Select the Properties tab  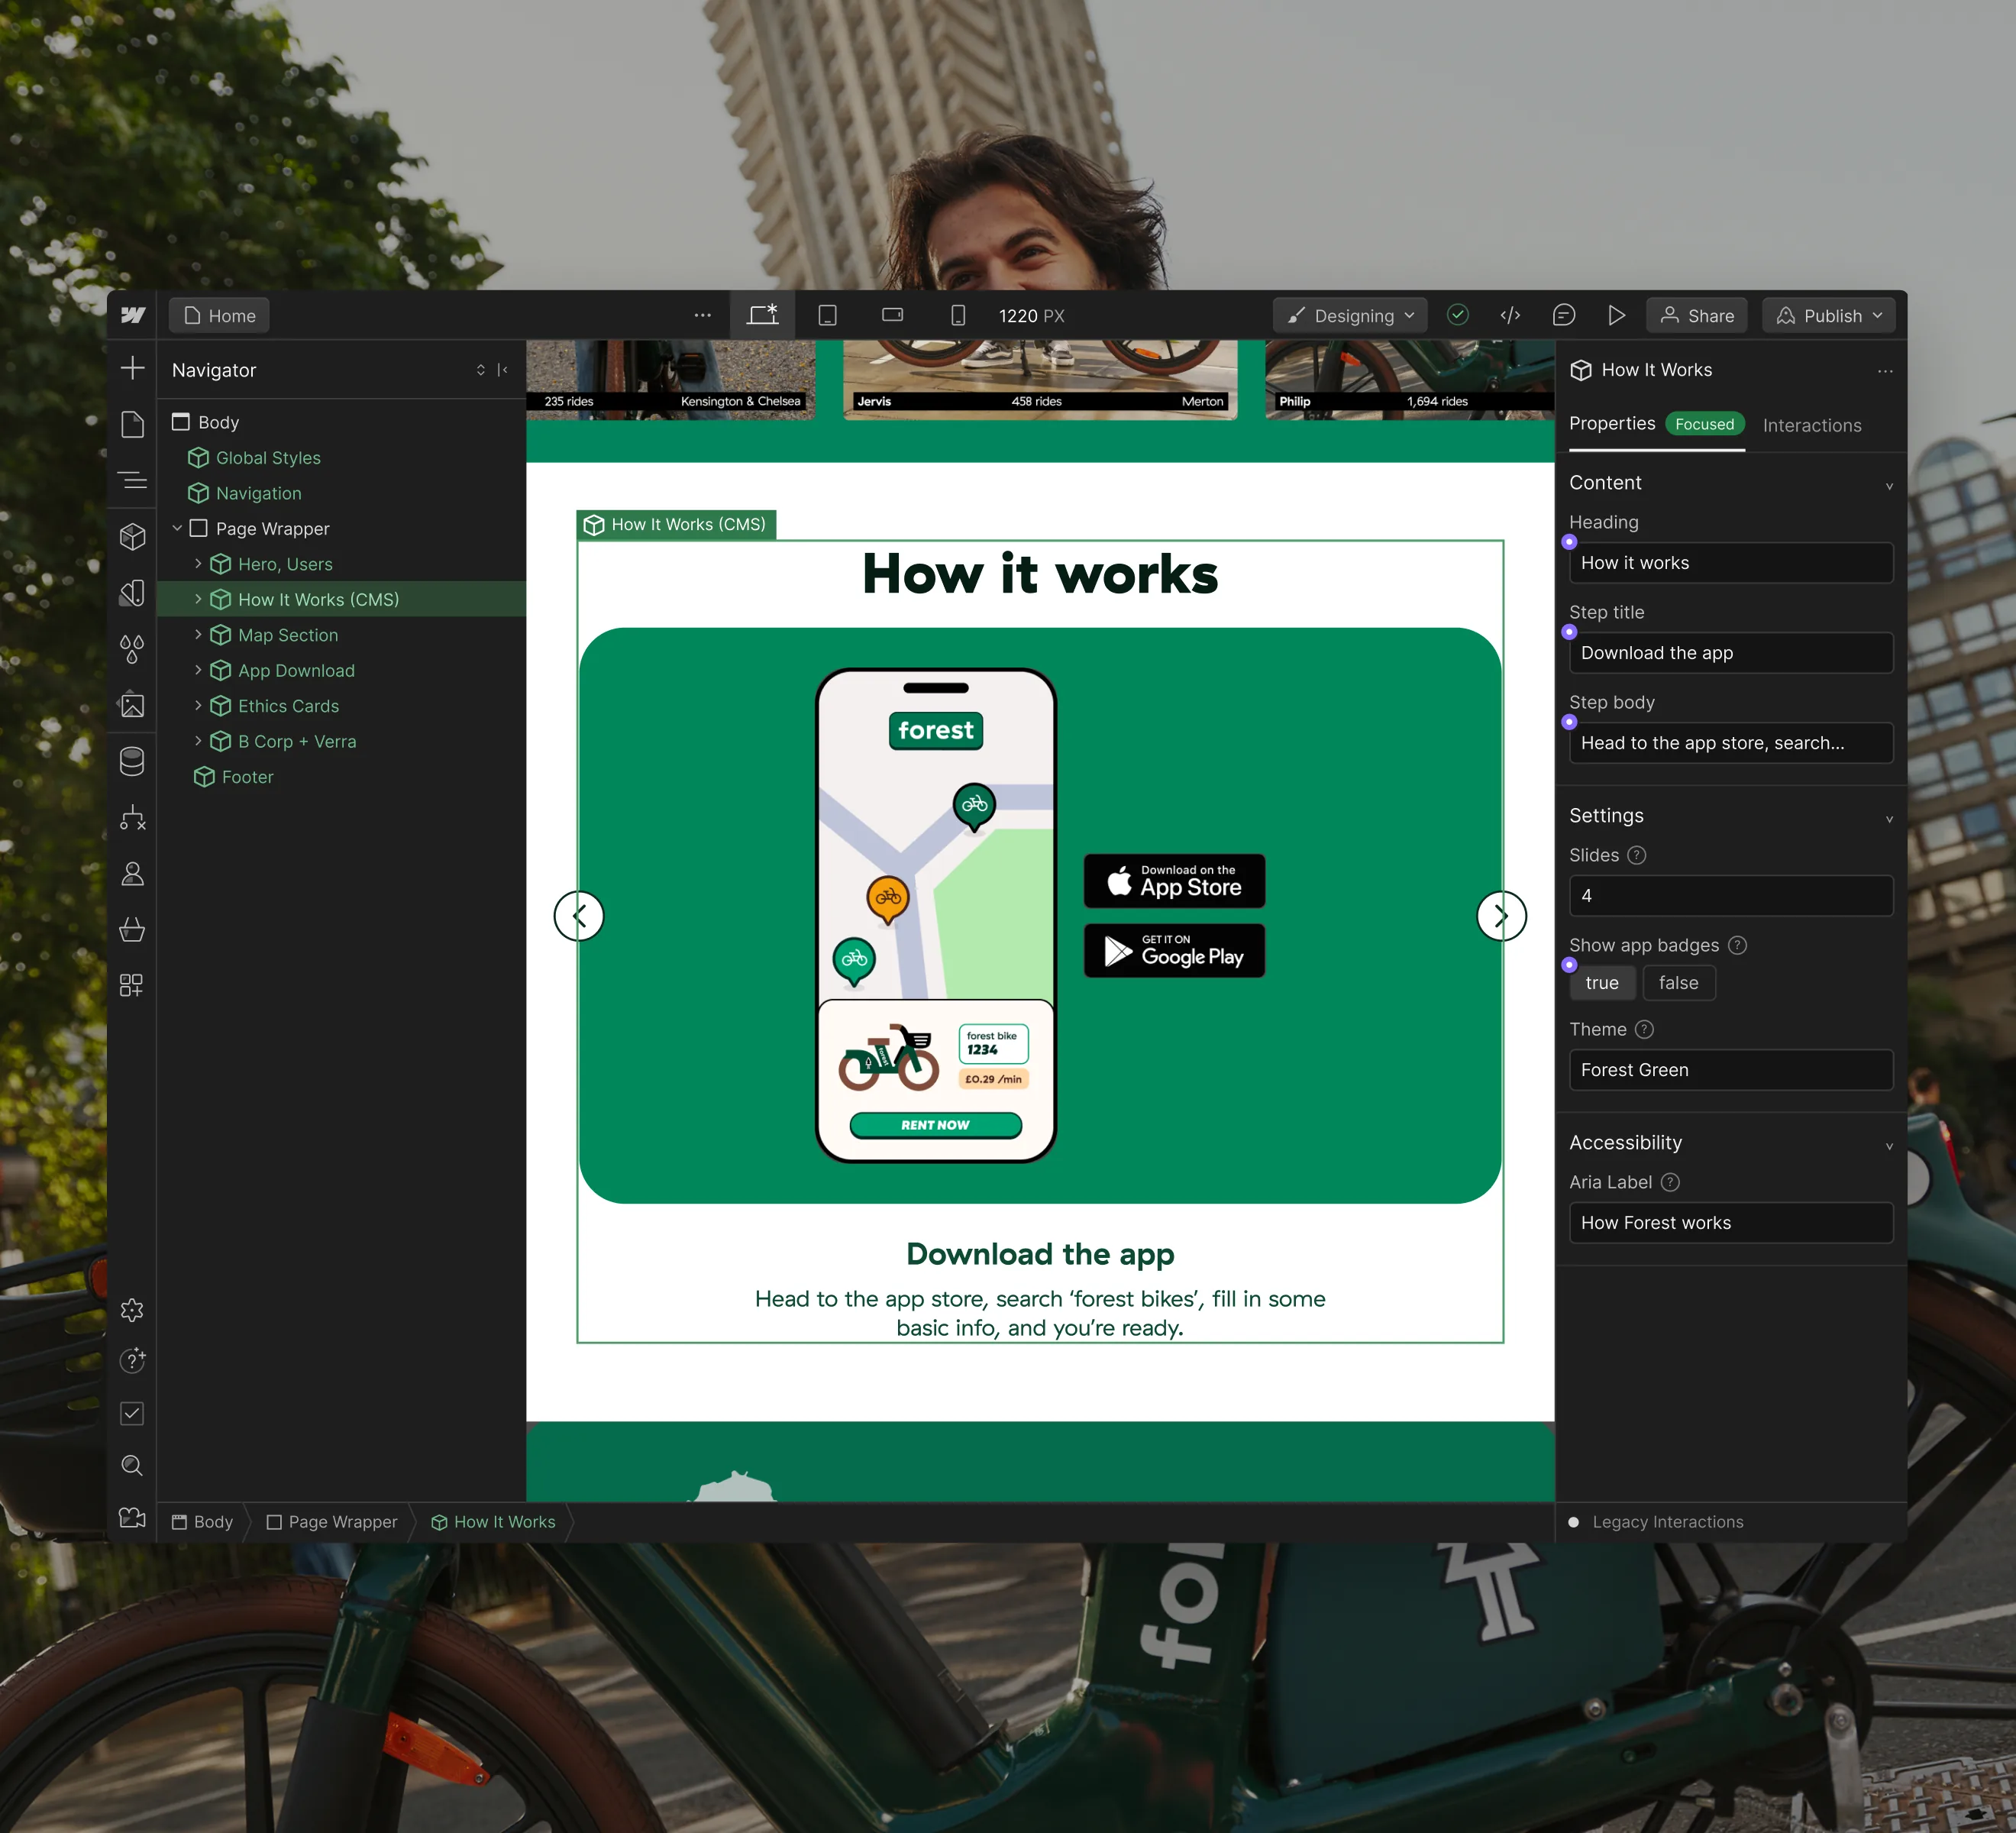pos(1612,424)
